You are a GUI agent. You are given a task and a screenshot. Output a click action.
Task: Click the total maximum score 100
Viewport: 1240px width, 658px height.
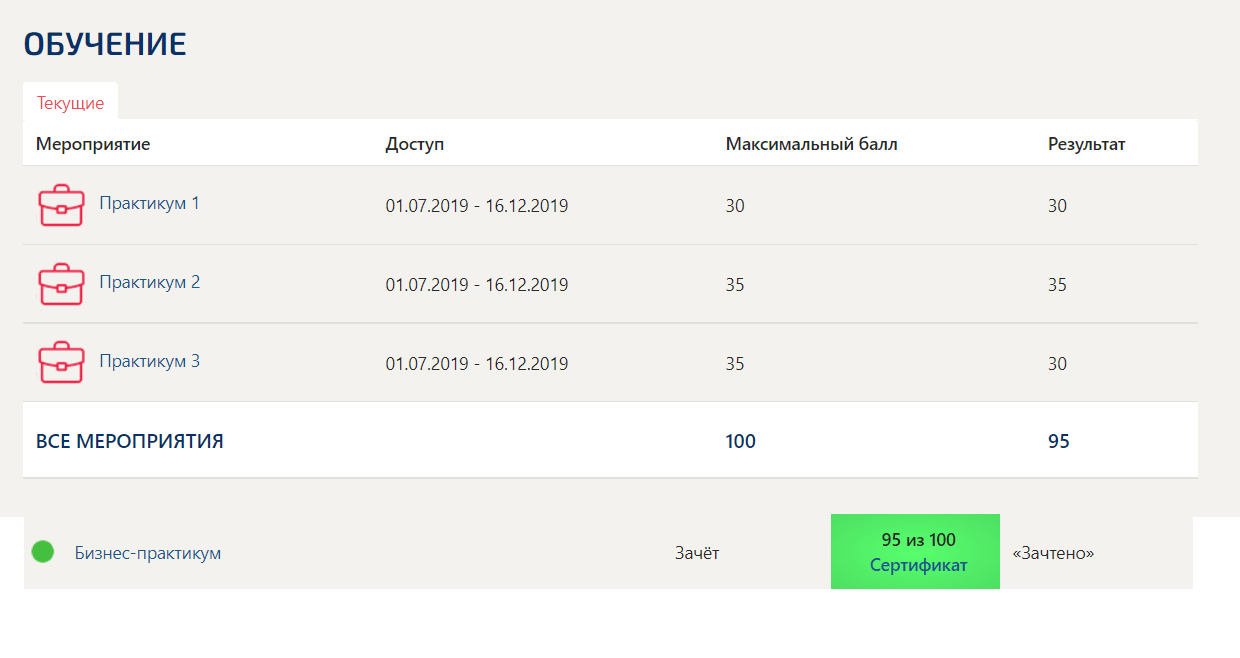click(741, 441)
